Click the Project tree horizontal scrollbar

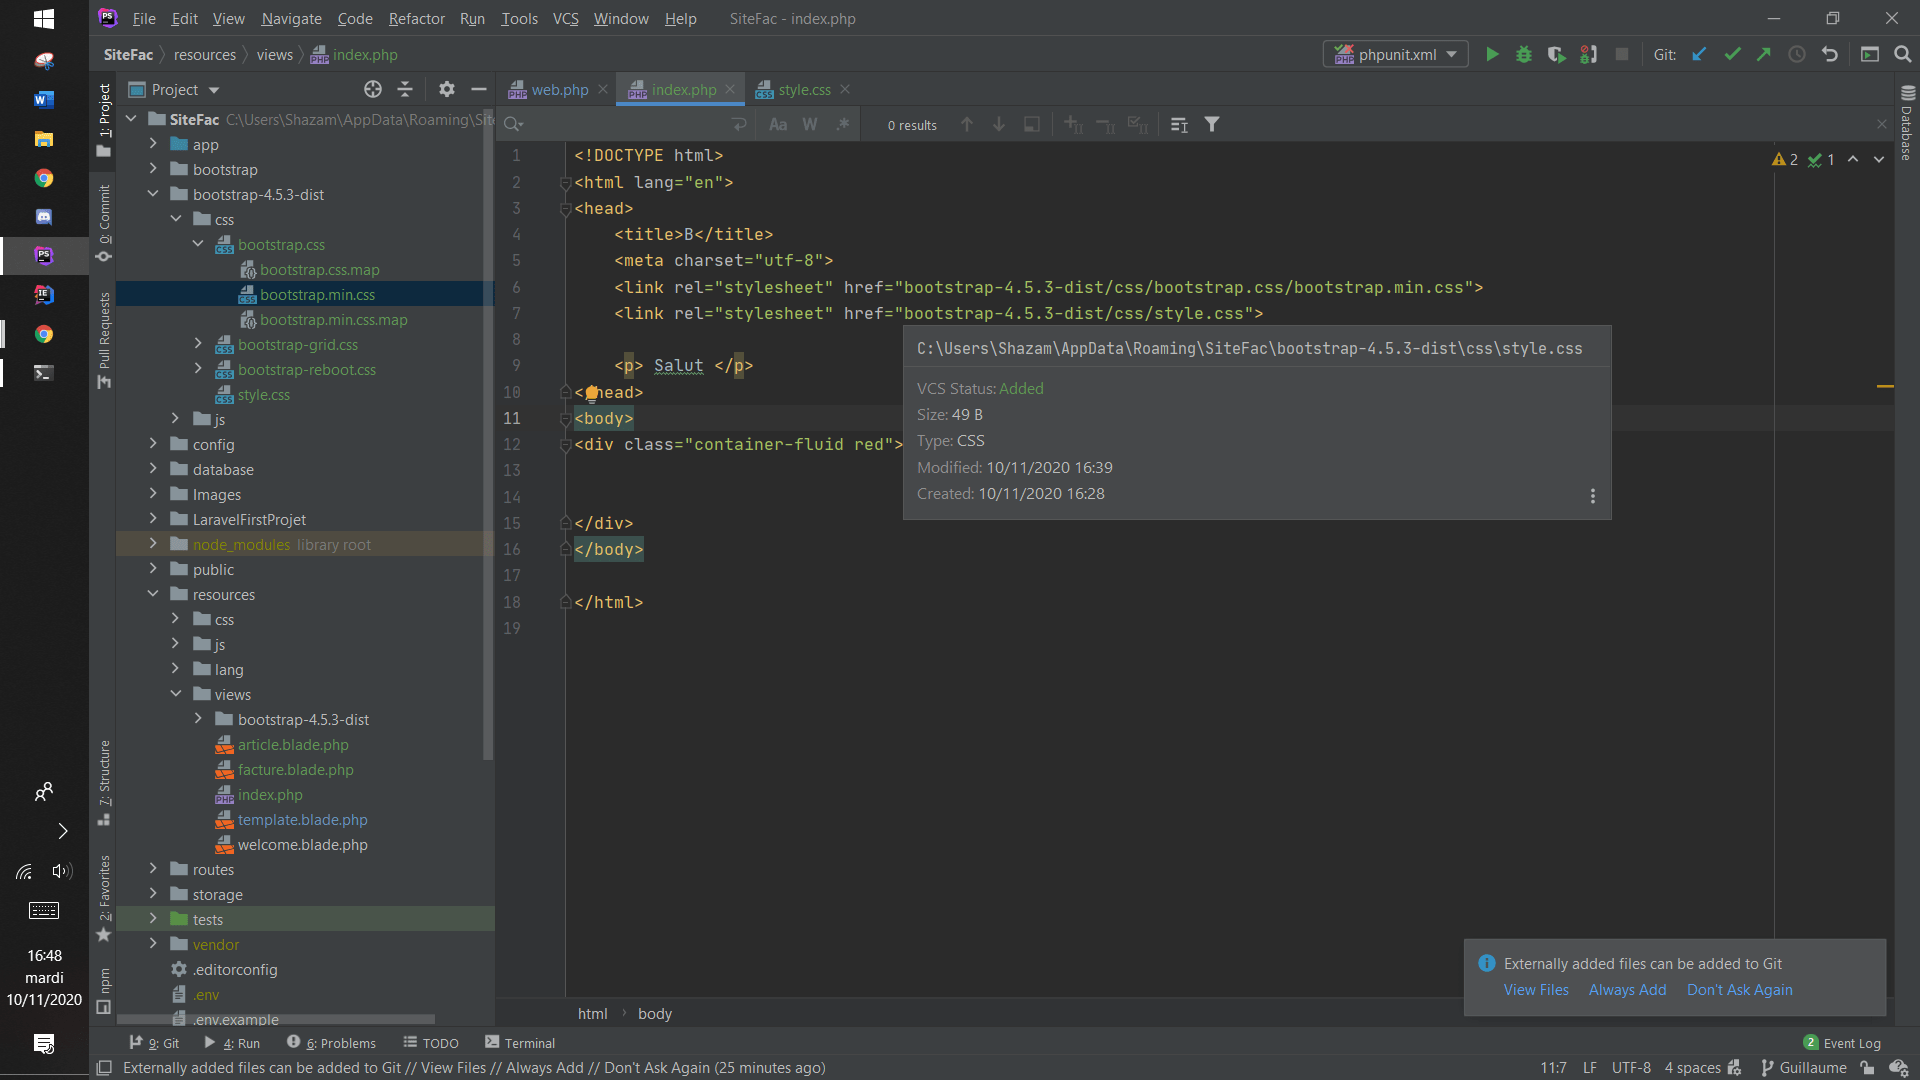pyautogui.click(x=276, y=1020)
